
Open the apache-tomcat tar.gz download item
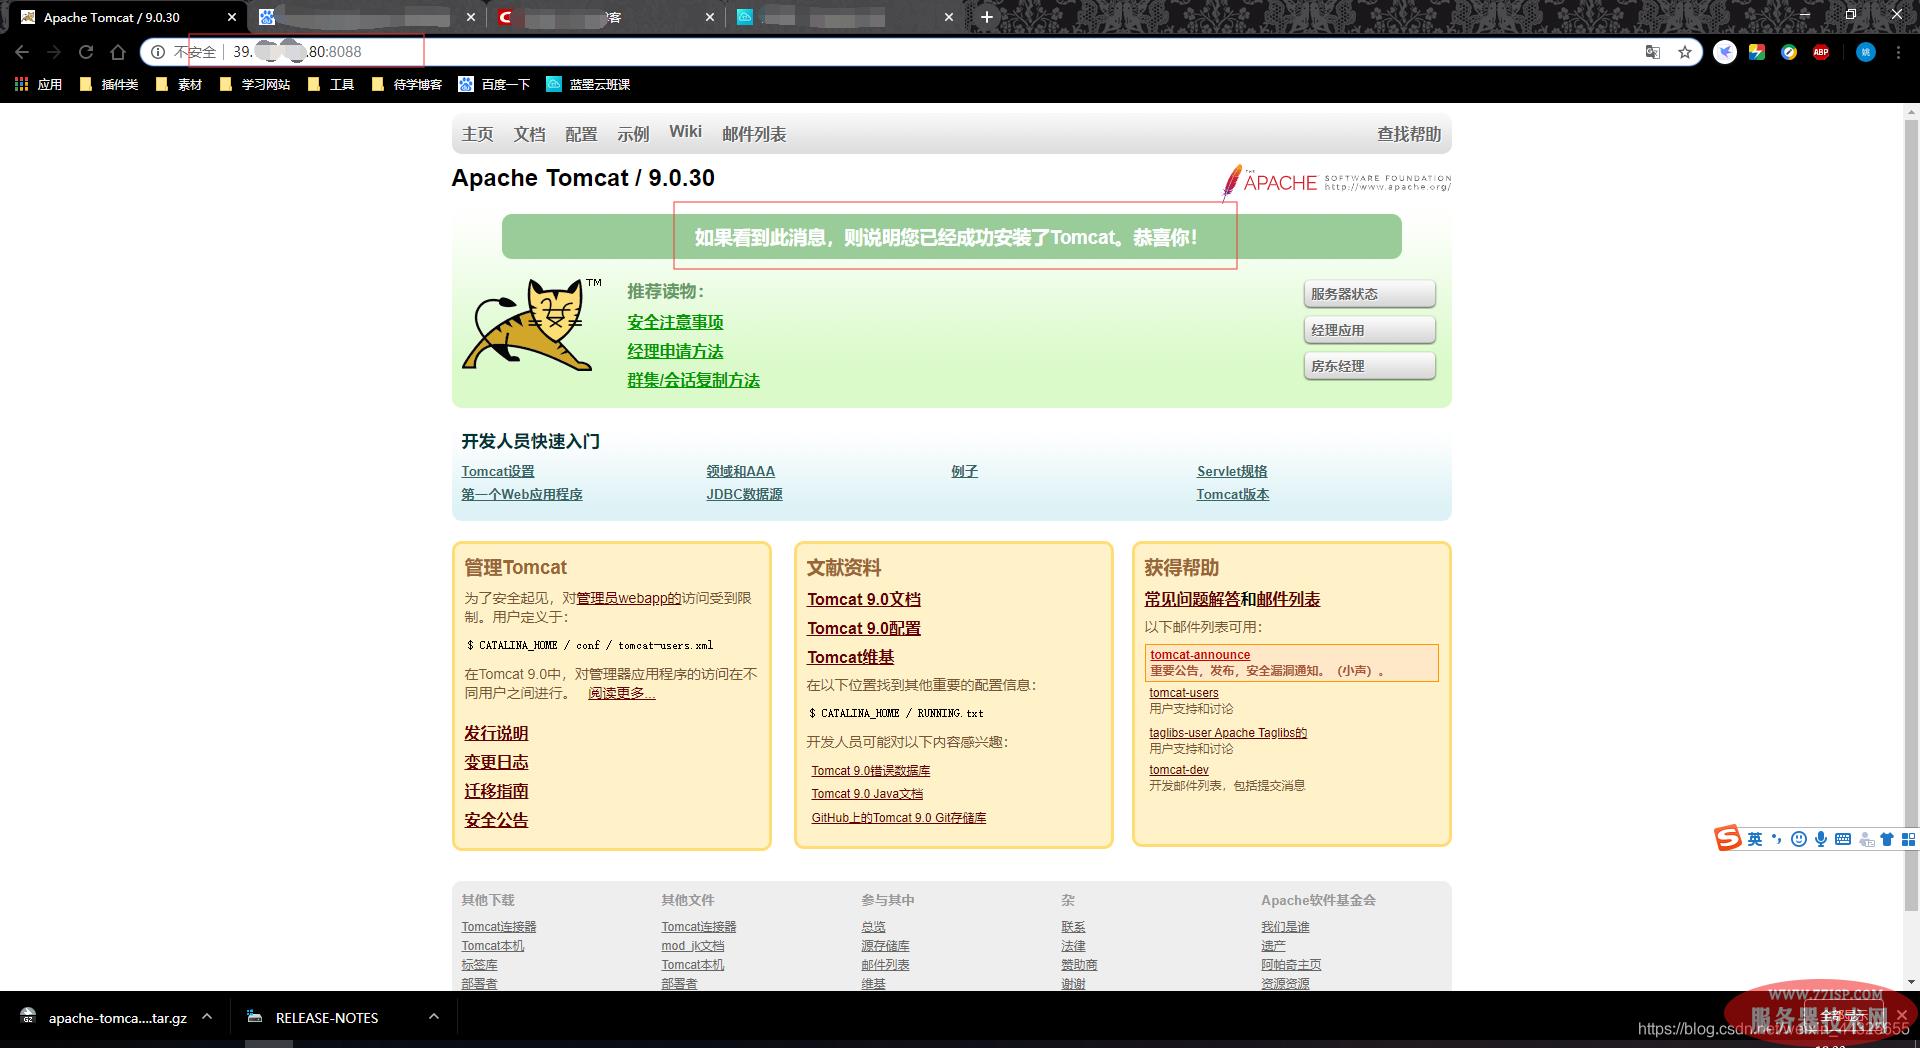point(104,1017)
